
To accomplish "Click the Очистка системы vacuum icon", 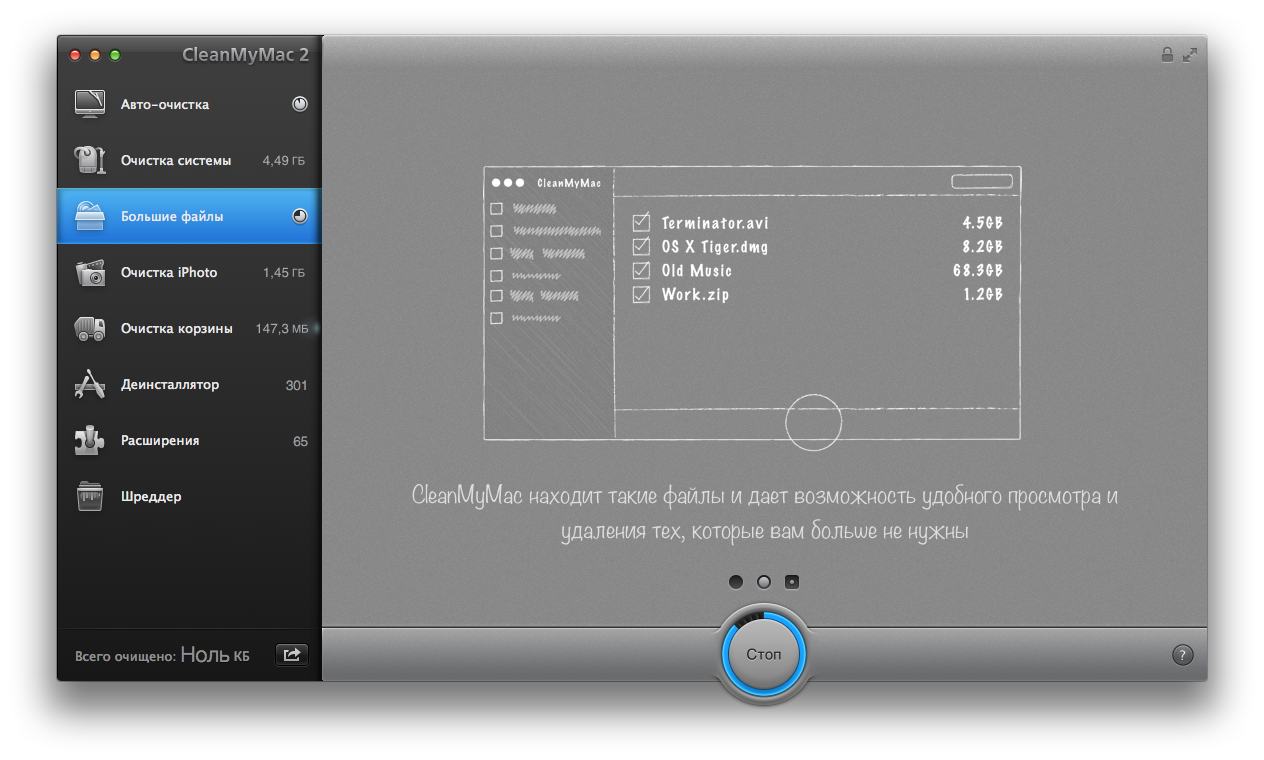I will (90, 160).
